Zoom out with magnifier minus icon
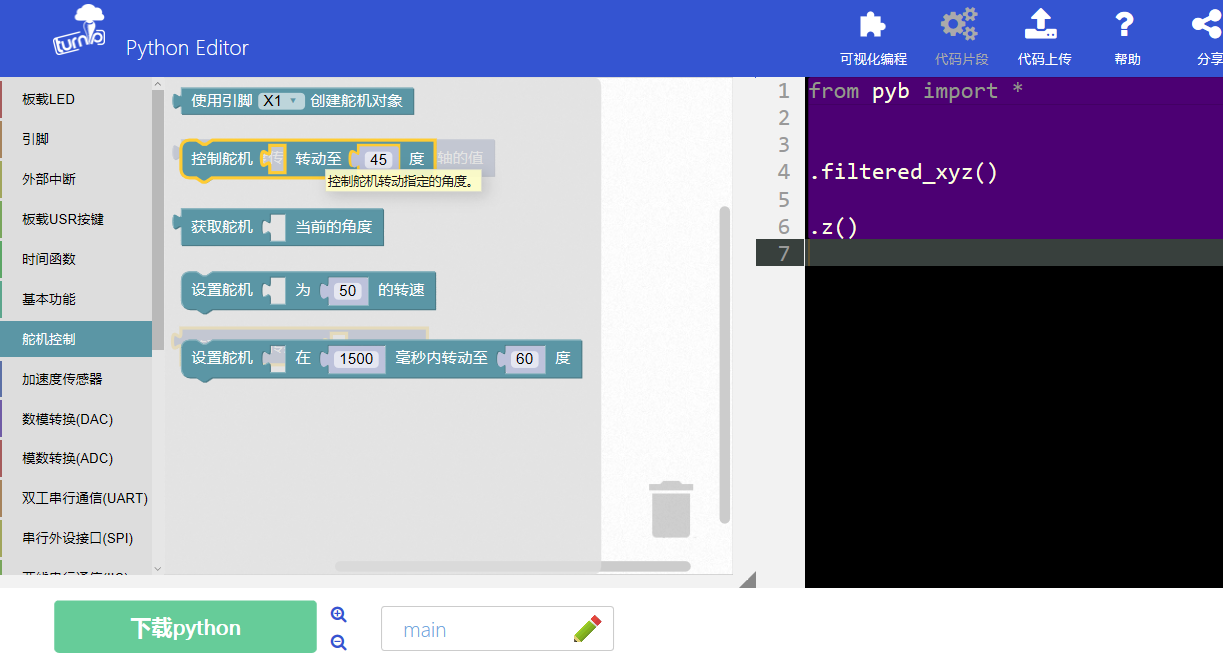The image size is (1223, 658). point(338,643)
